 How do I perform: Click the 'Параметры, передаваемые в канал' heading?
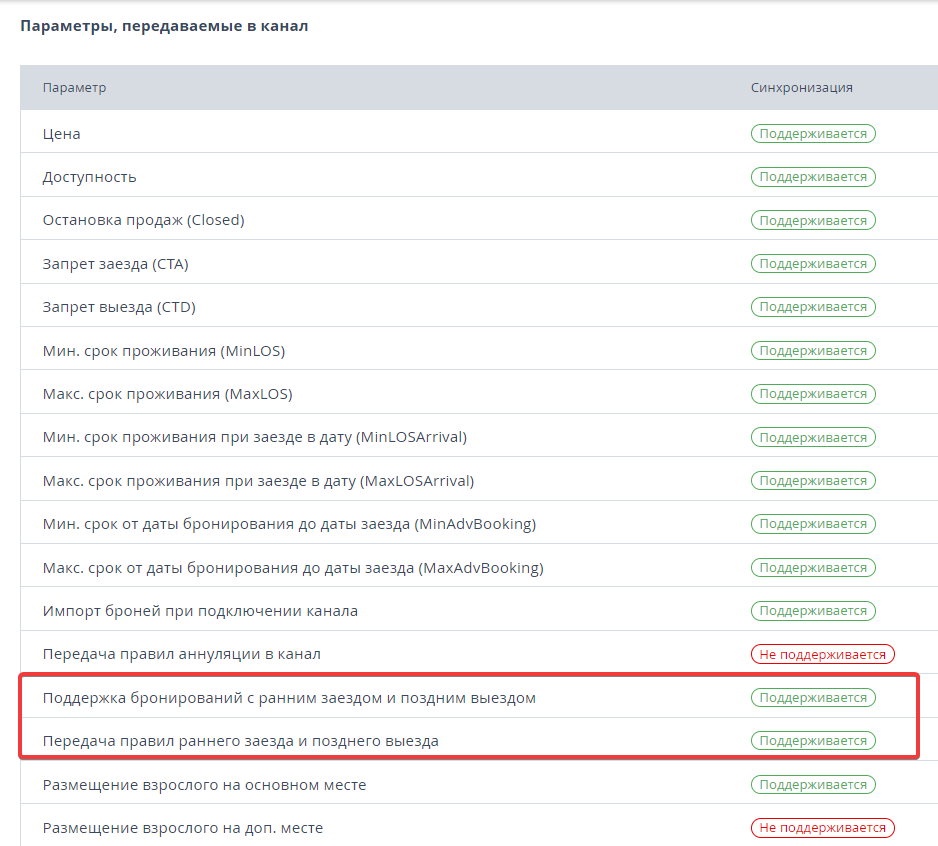click(164, 26)
